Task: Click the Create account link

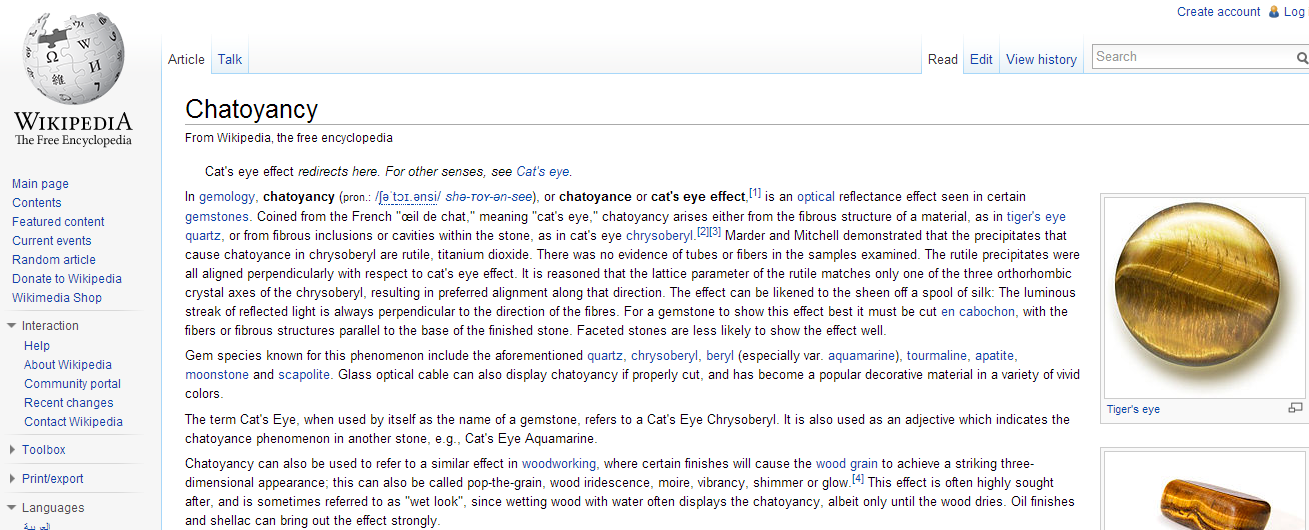Action: pyautogui.click(x=1218, y=11)
